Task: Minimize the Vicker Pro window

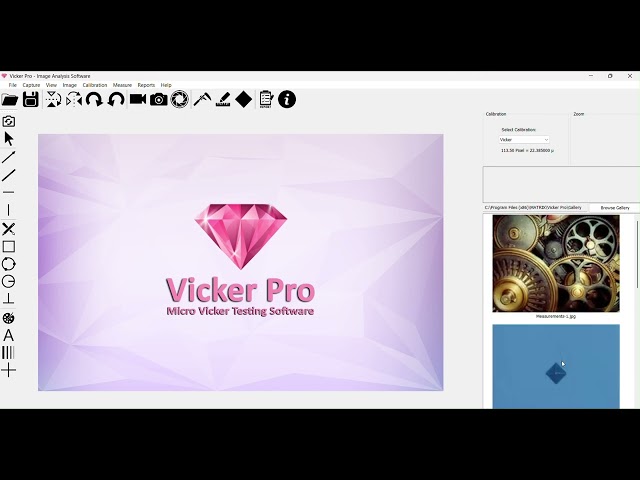Action: tap(591, 76)
